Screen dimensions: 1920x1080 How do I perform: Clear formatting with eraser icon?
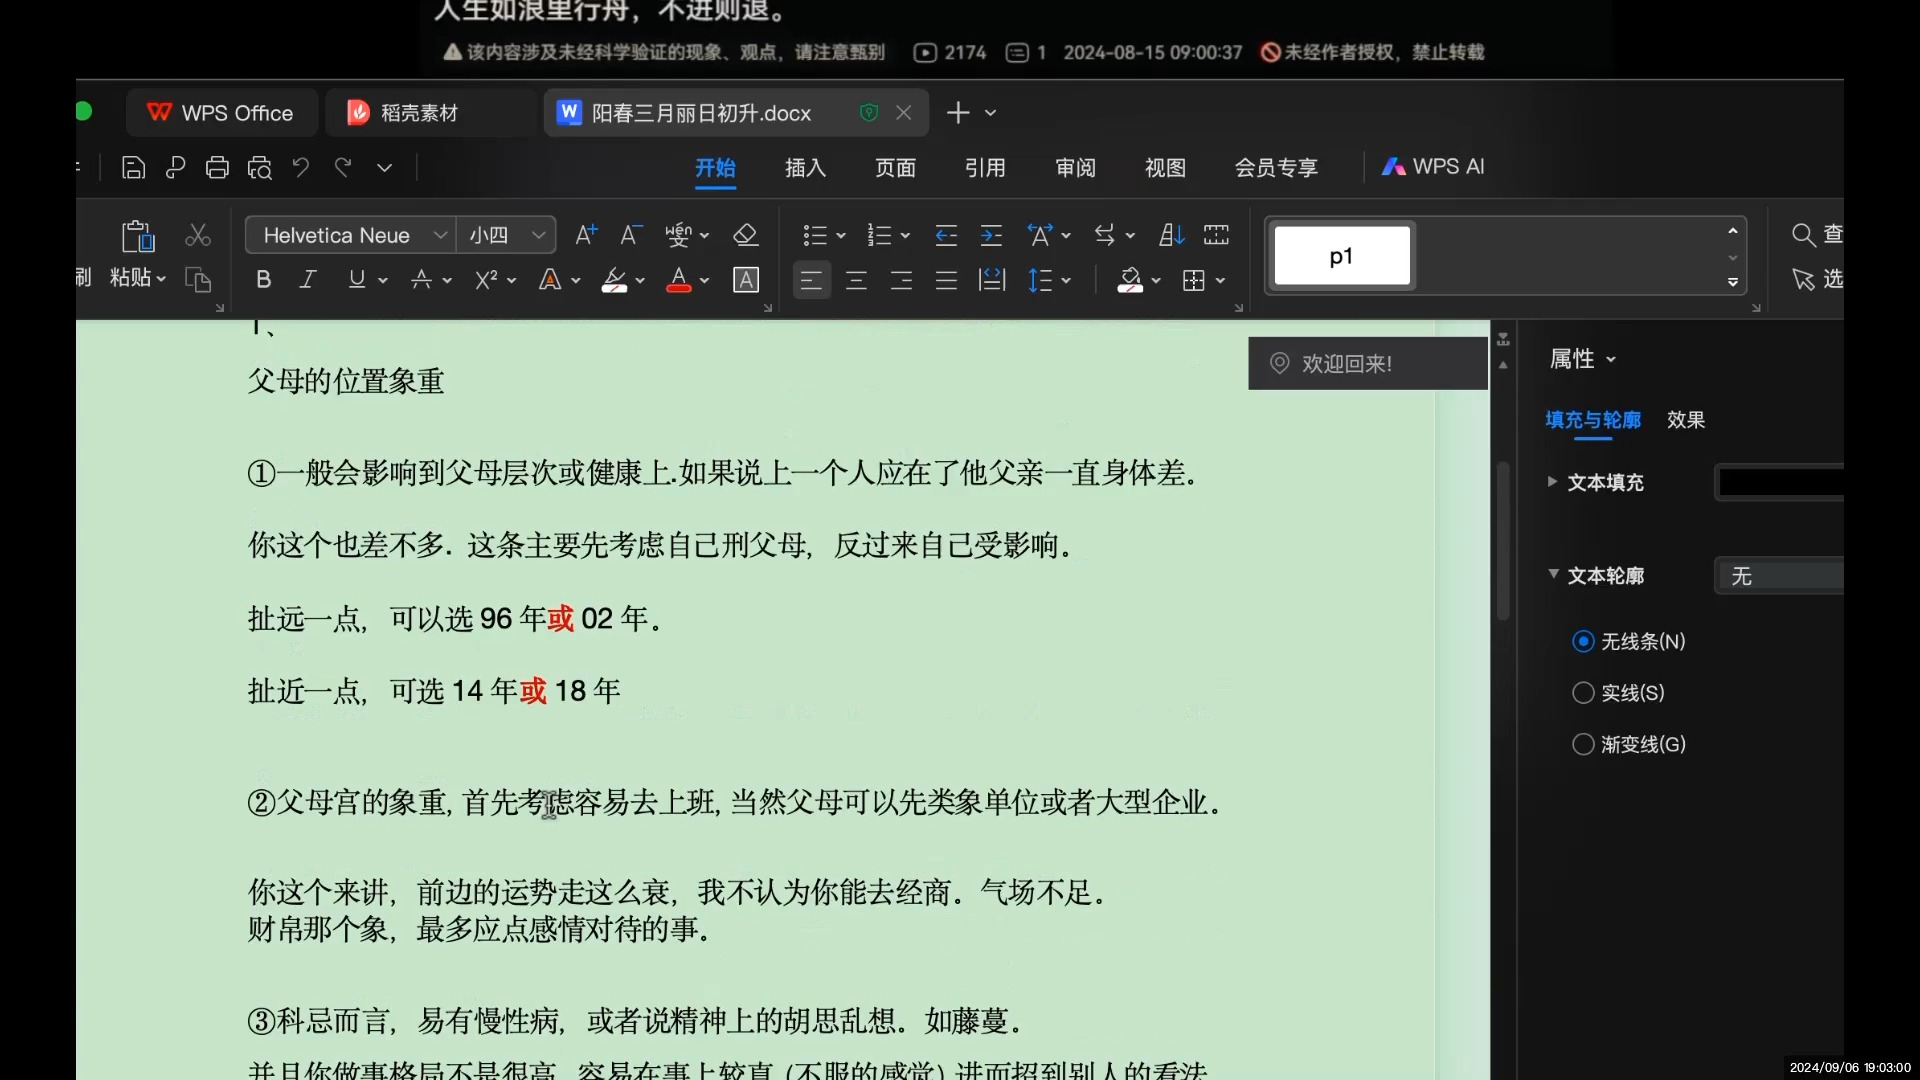[x=745, y=235]
